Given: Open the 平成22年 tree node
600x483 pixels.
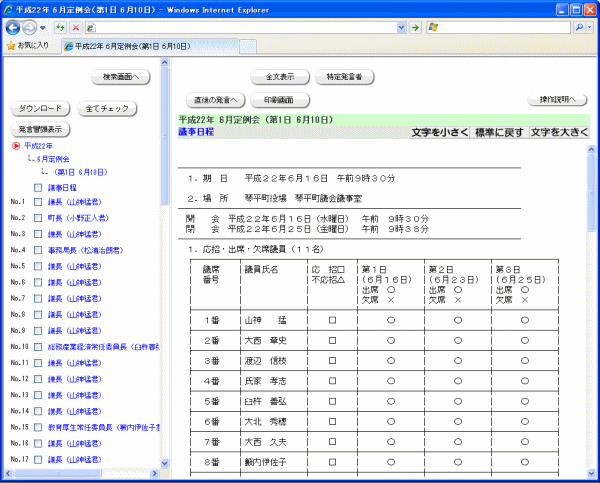Looking at the screenshot, I should [38, 146].
